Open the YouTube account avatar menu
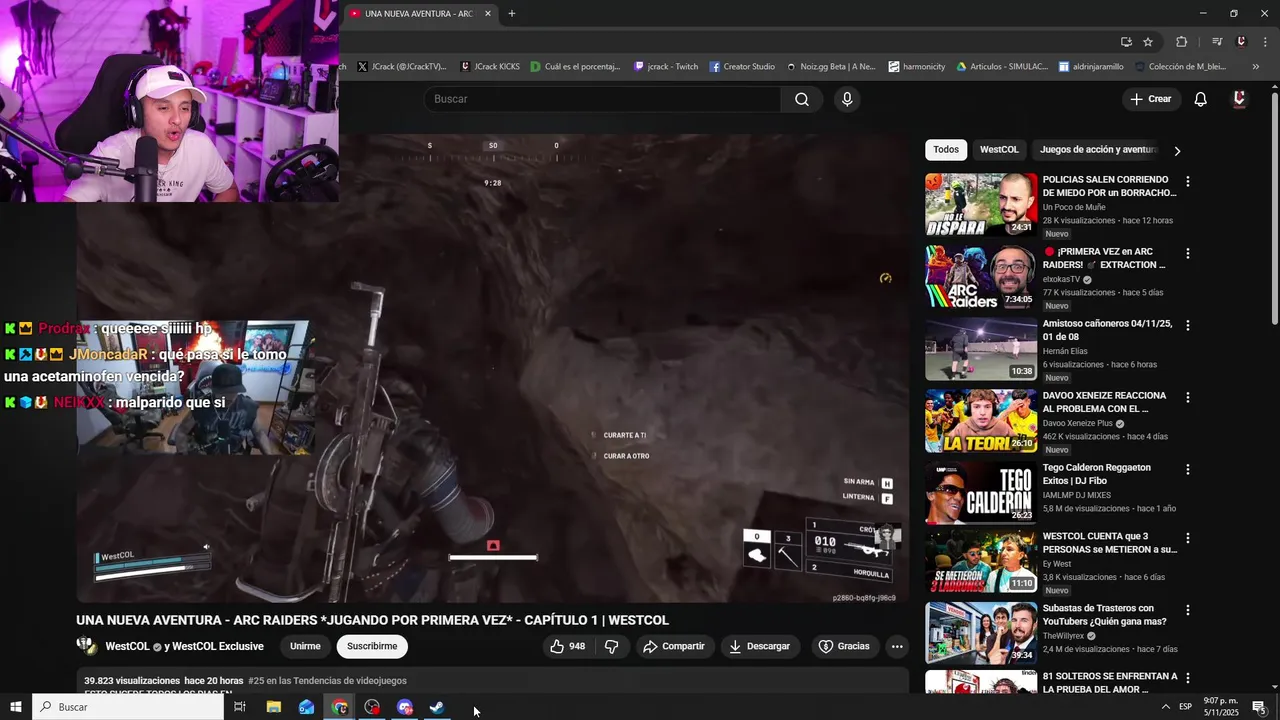Screen dimensions: 1280x720 [x=1239, y=99]
